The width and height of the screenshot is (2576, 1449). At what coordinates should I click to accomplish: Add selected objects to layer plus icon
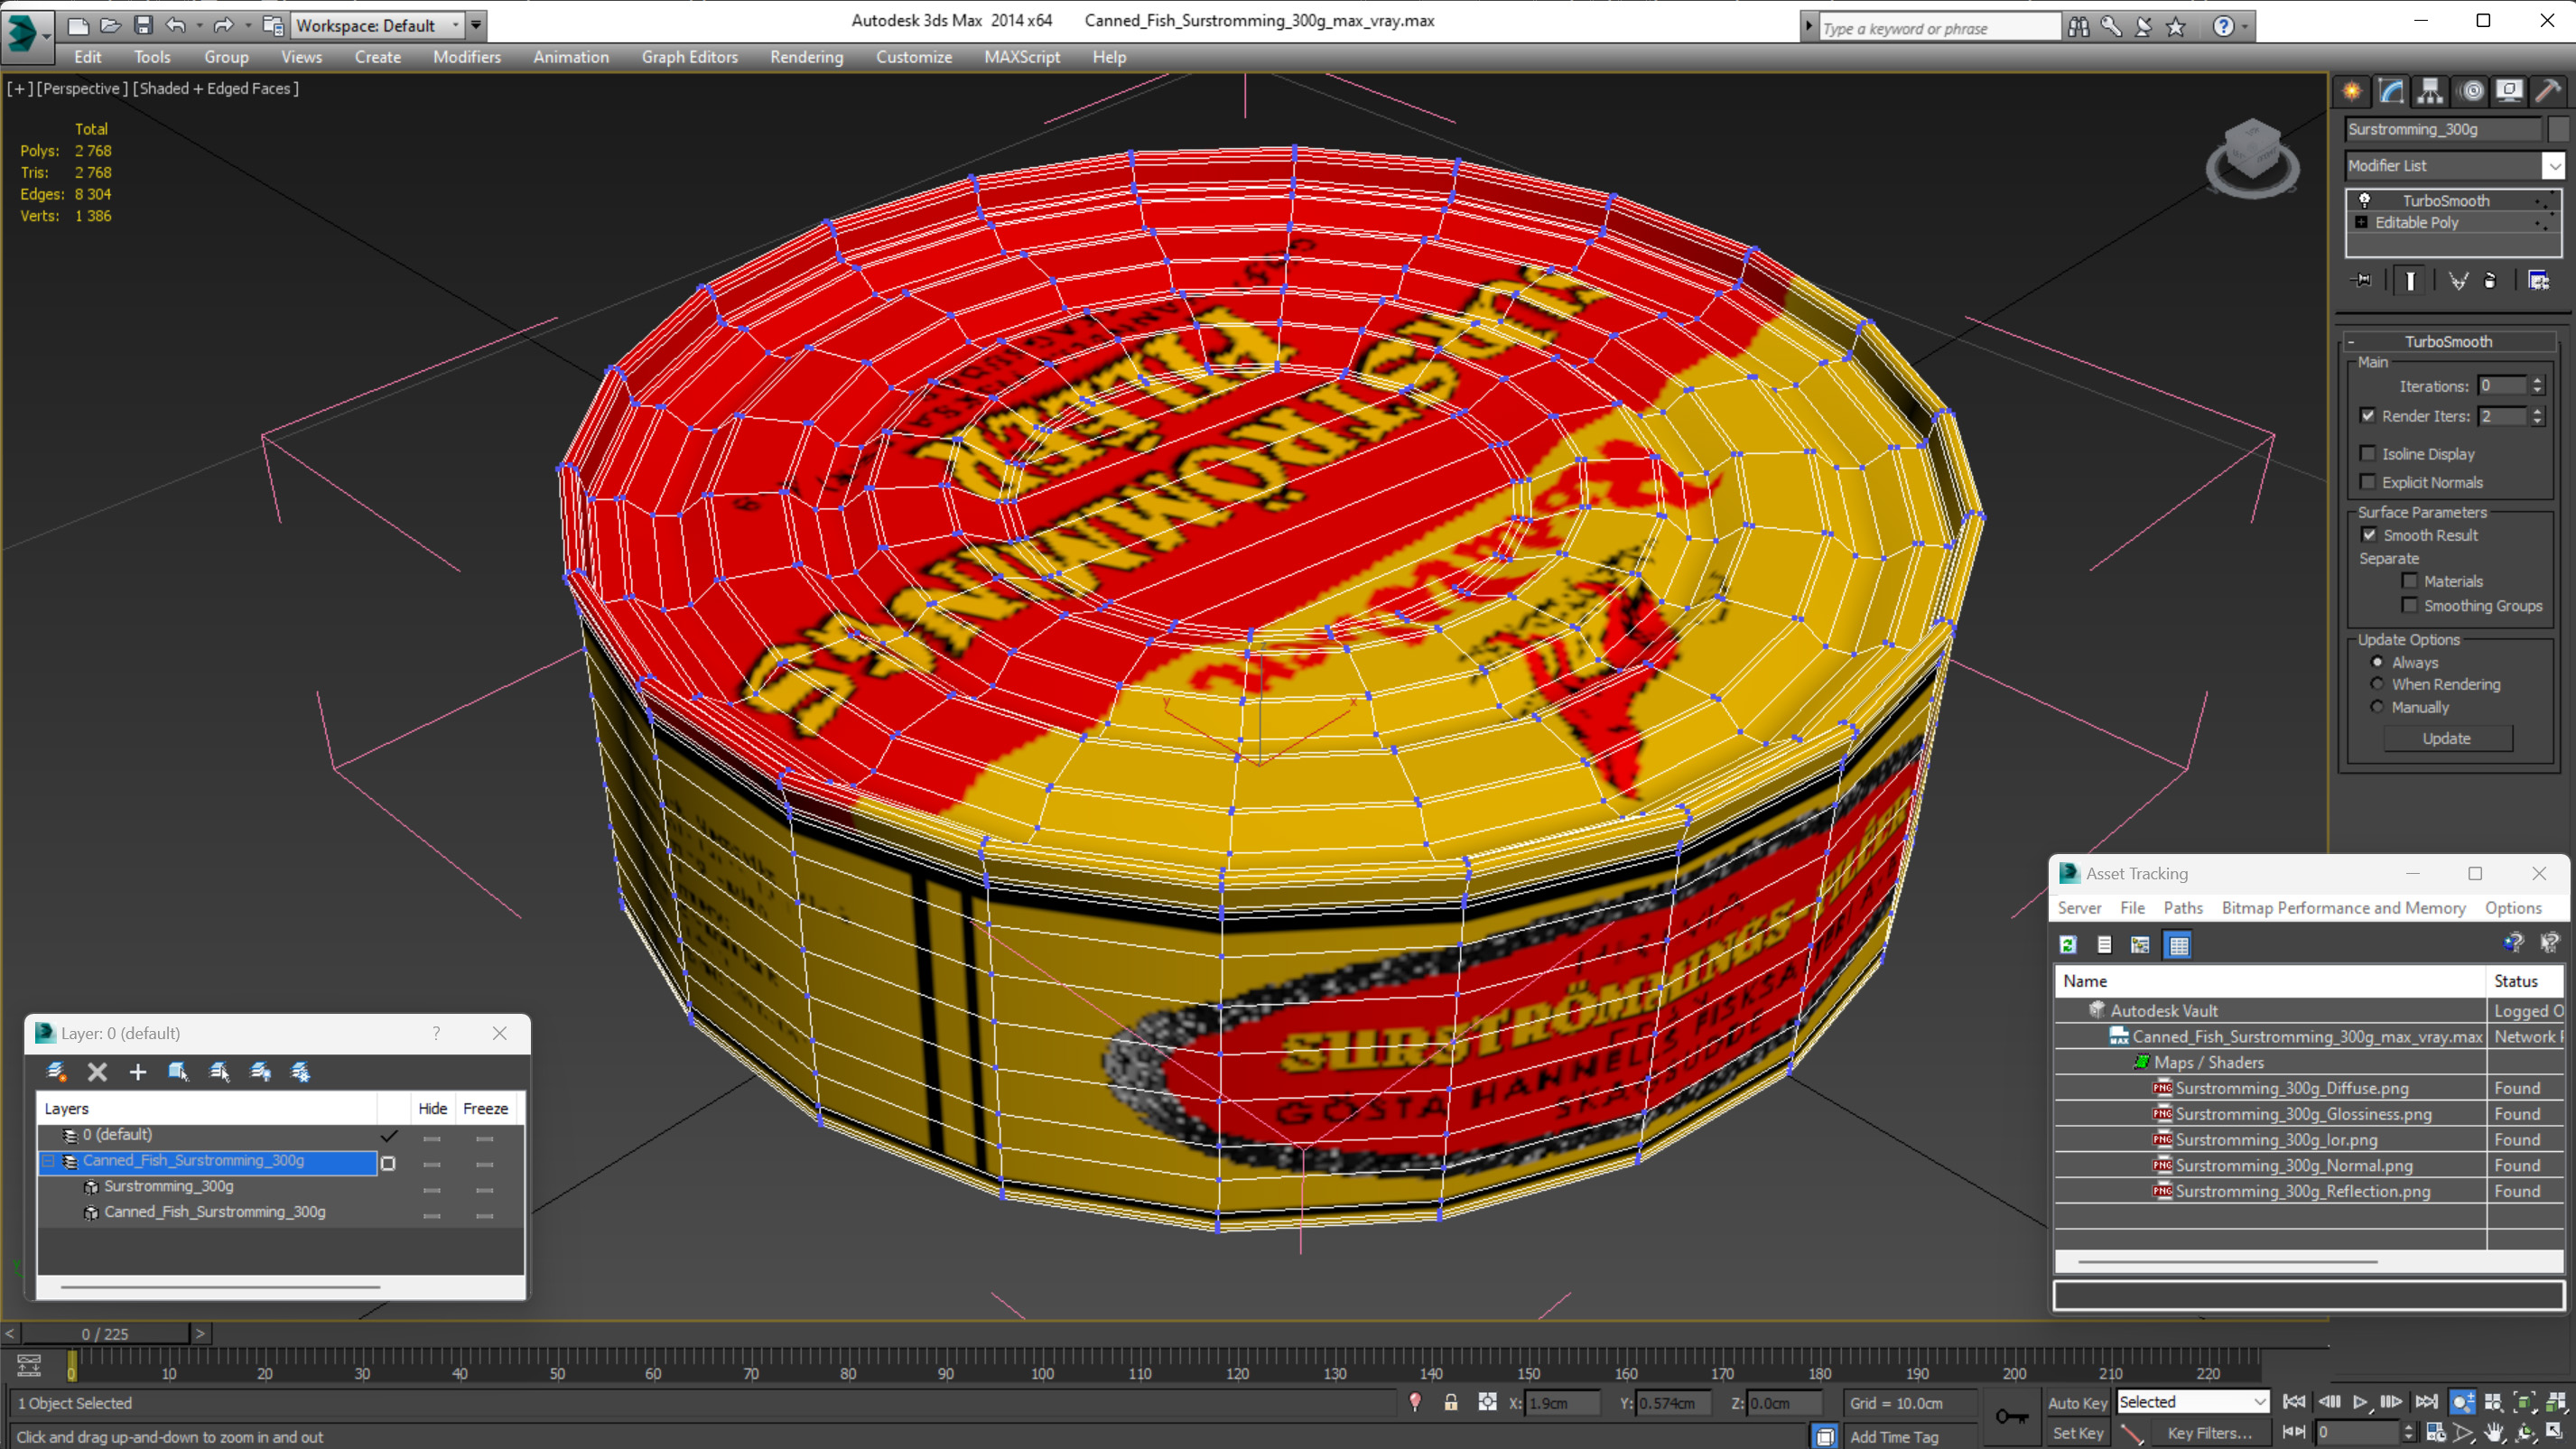(138, 1071)
